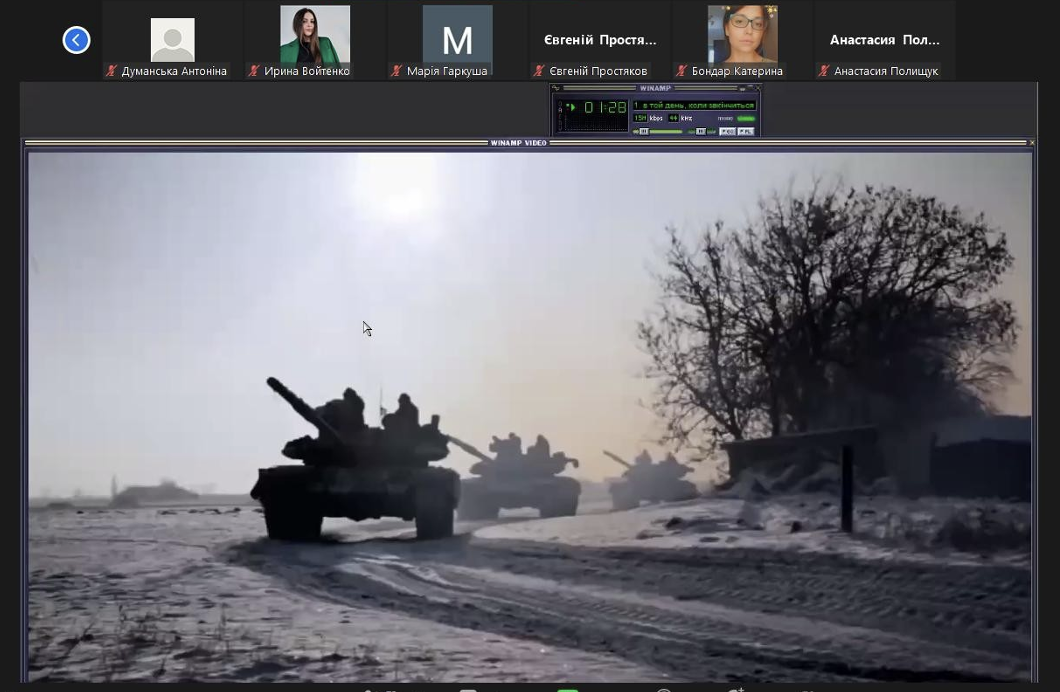The height and width of the screenshot is (692, 1060).
Task: Toggle Winamp time display elapsed/remaining
Action: tap(604, 108)
